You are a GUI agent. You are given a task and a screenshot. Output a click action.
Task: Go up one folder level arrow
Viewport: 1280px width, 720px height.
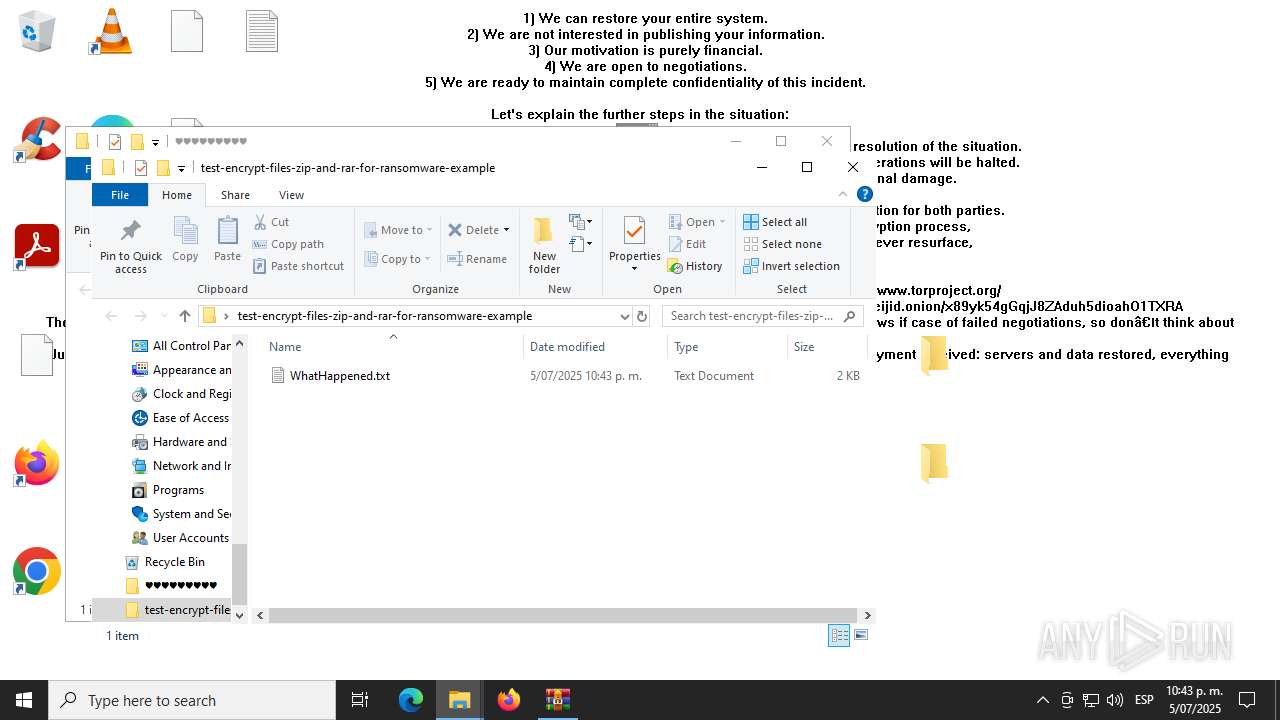(x=185, y=316)
